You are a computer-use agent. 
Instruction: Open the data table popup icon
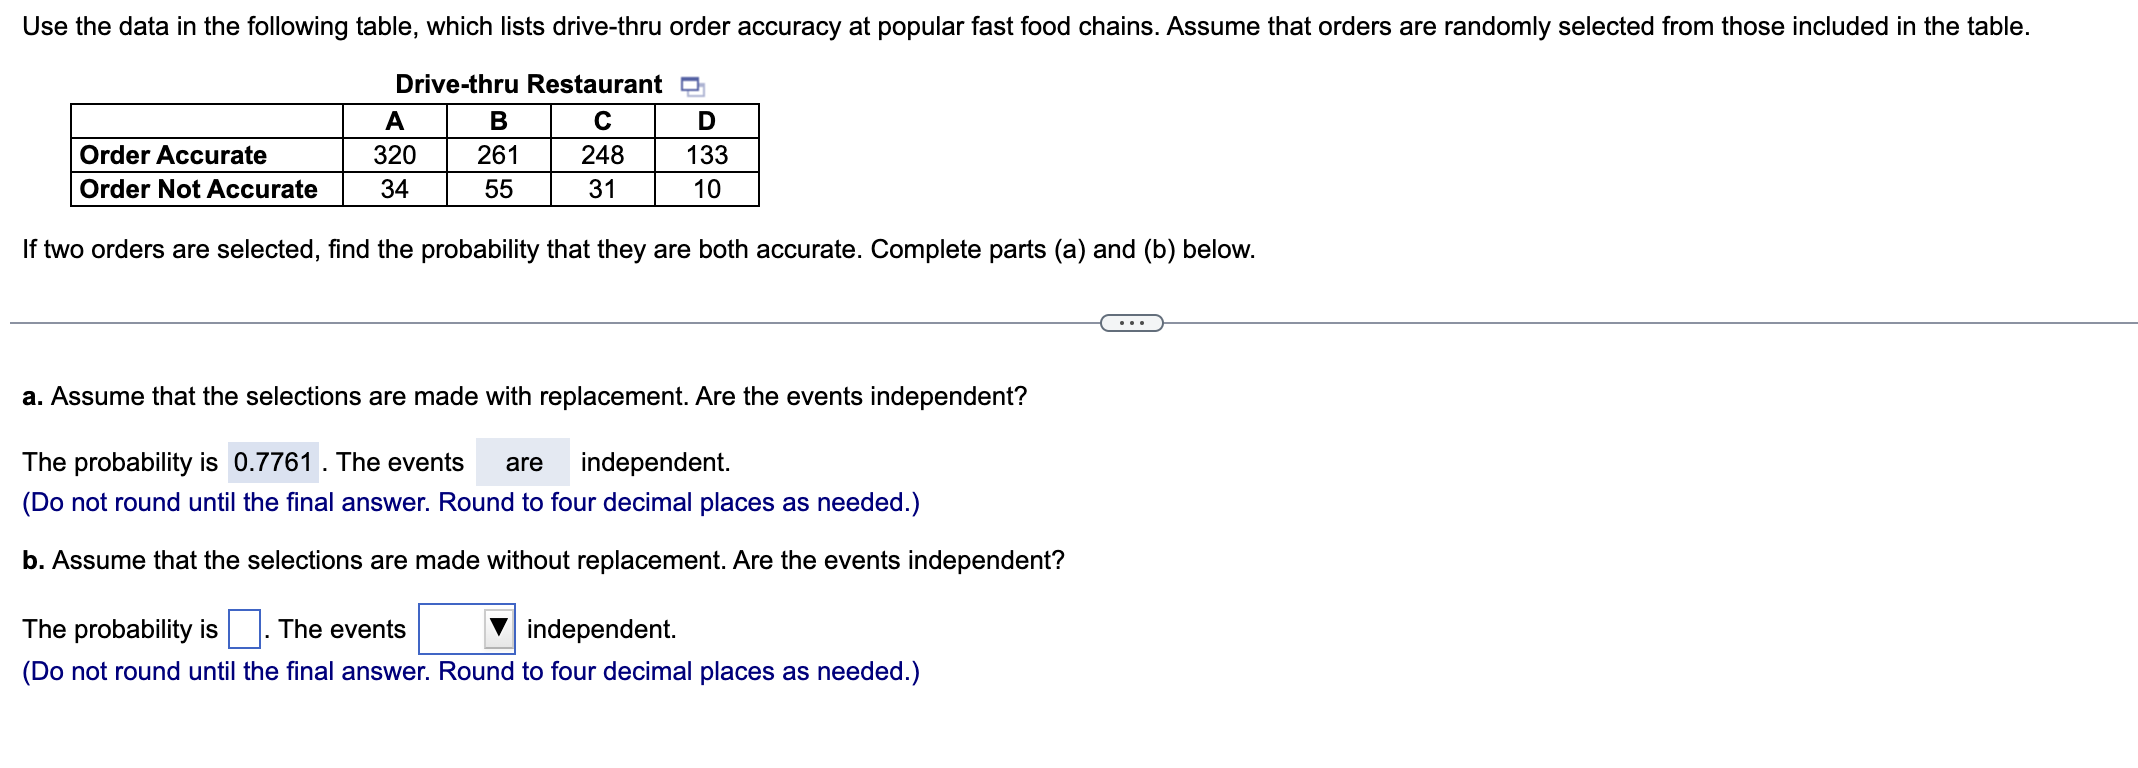click(x=692, y=86)
